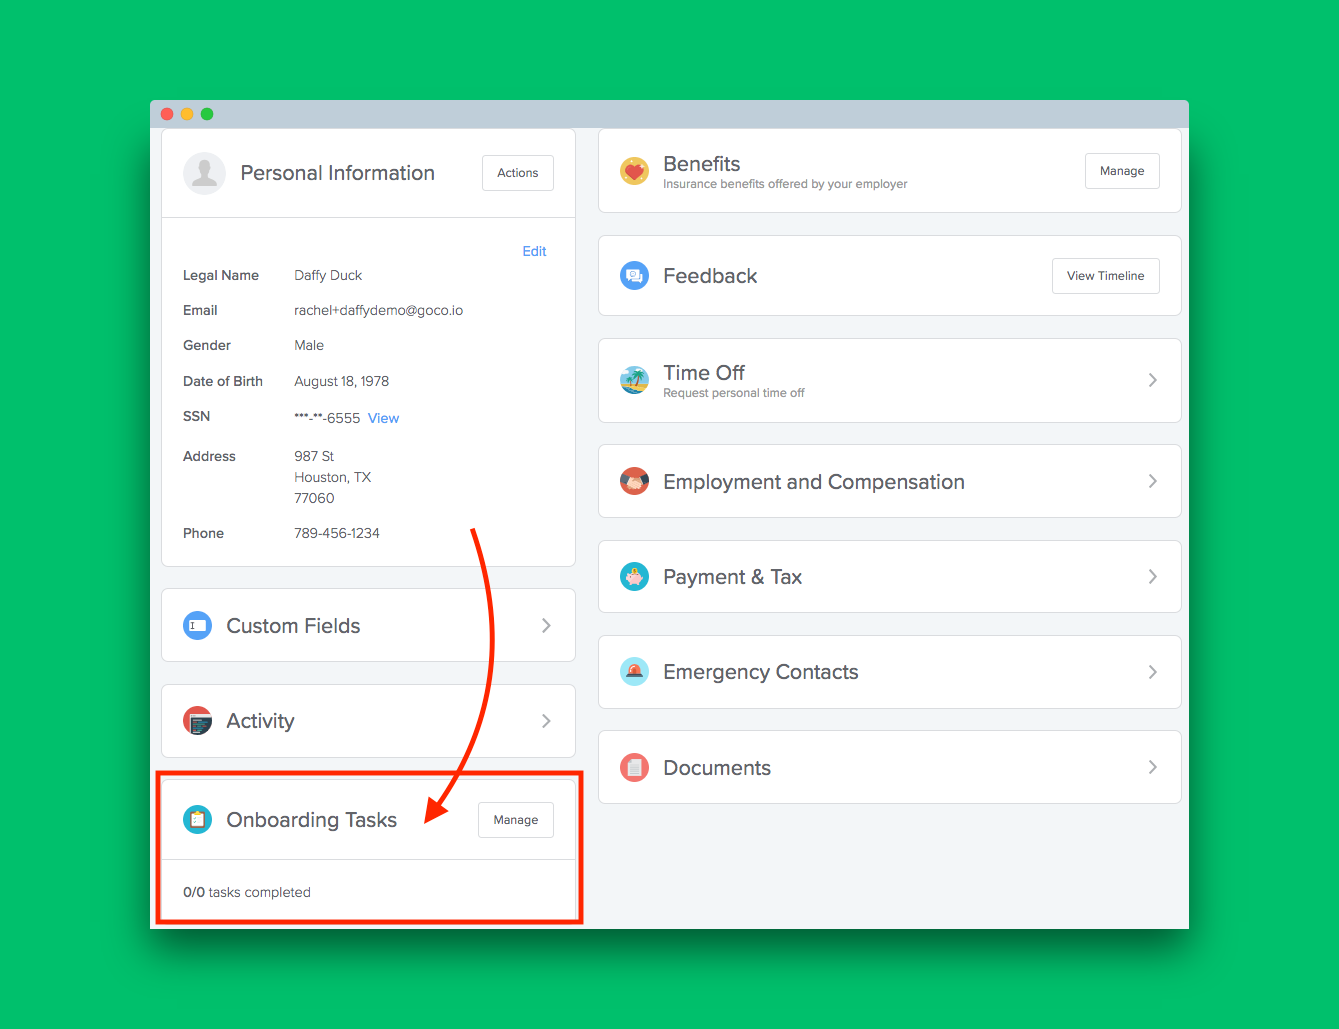Click the Payment & Tax piggy bank icon
This screenshot has height=1029, width=1339.
(x=634, y=577)
